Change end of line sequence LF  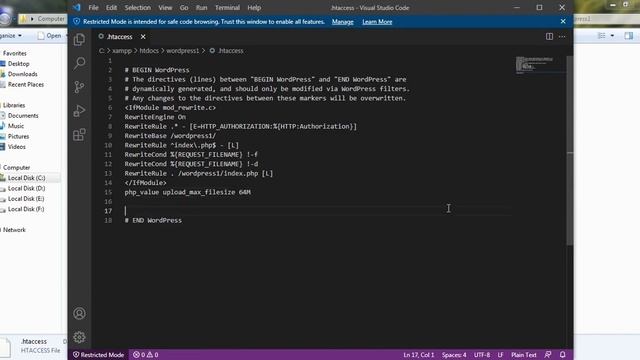point(500,355)
